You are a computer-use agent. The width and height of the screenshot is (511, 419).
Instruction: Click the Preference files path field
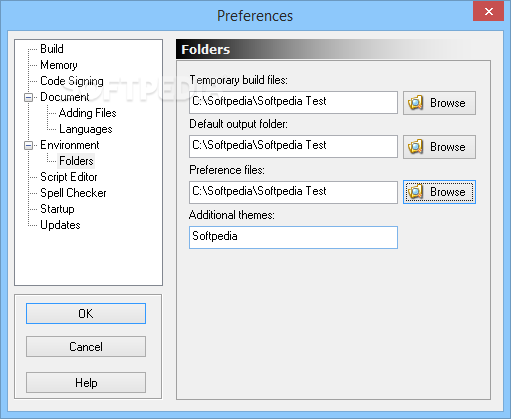pyautogui.click(x=293, y=192)
